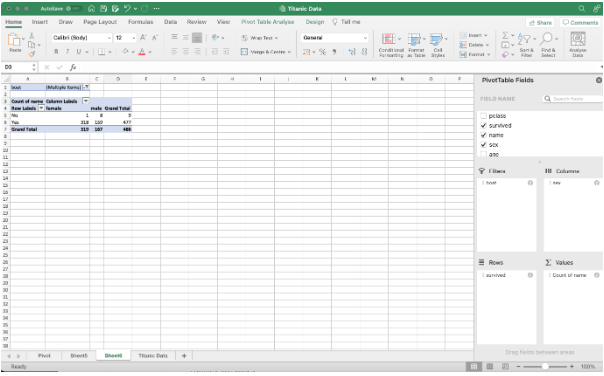Screen dimensions: 604x376
Task: Open Conditional Formatting
Action: pos(391,45)
